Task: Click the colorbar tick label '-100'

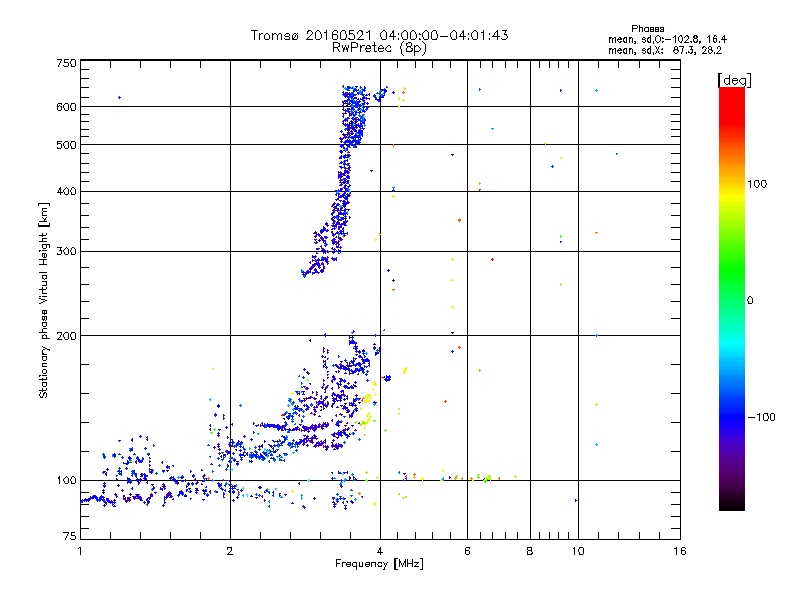Action: 762,417
